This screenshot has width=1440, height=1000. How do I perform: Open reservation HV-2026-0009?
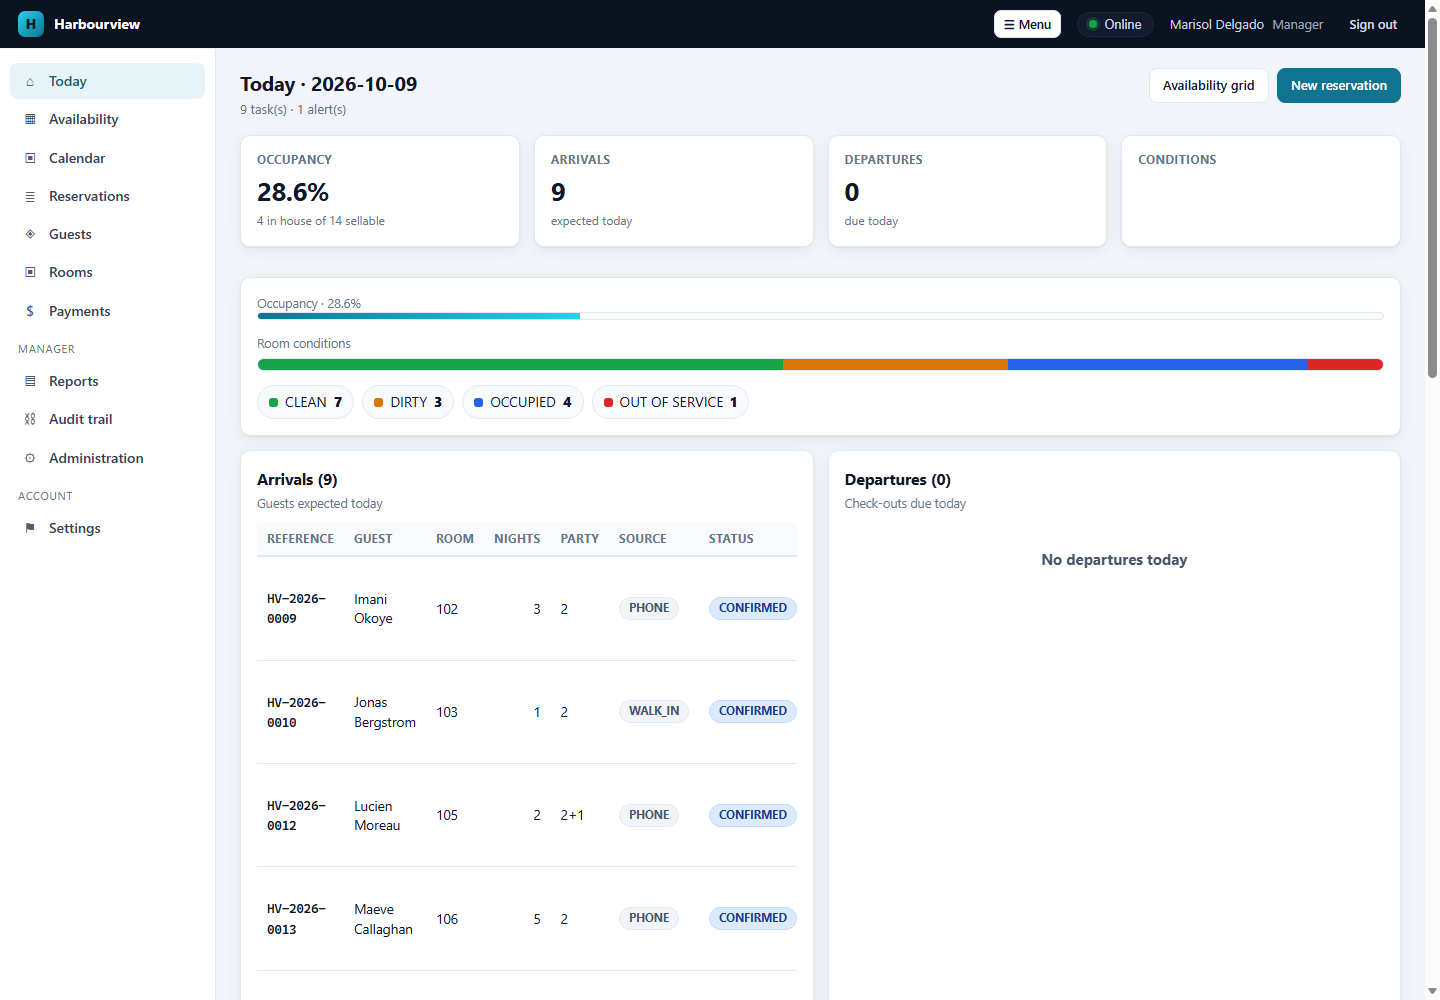tap(296, 609)
